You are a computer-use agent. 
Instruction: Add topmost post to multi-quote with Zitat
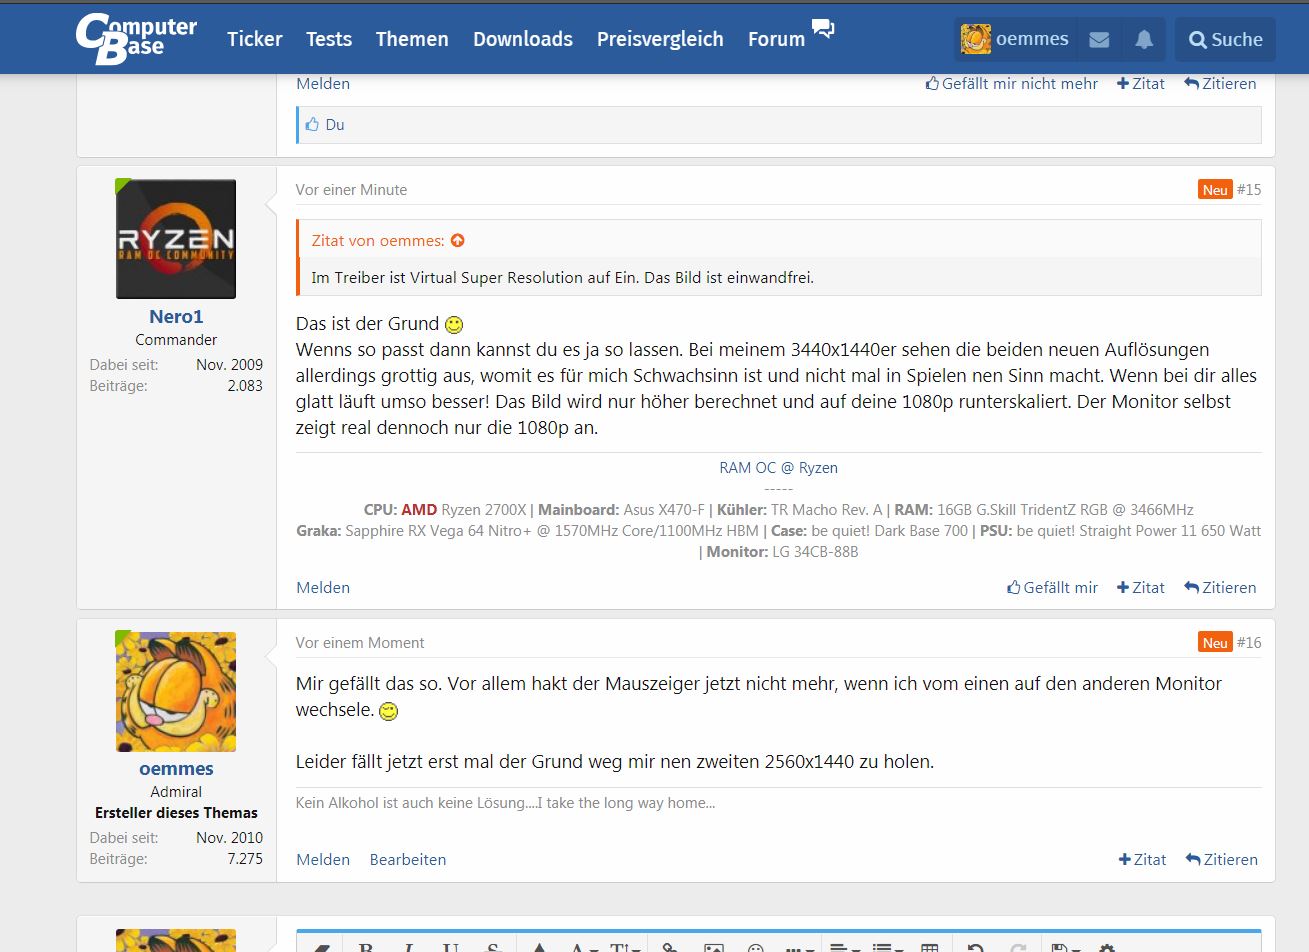[1141, 84]
